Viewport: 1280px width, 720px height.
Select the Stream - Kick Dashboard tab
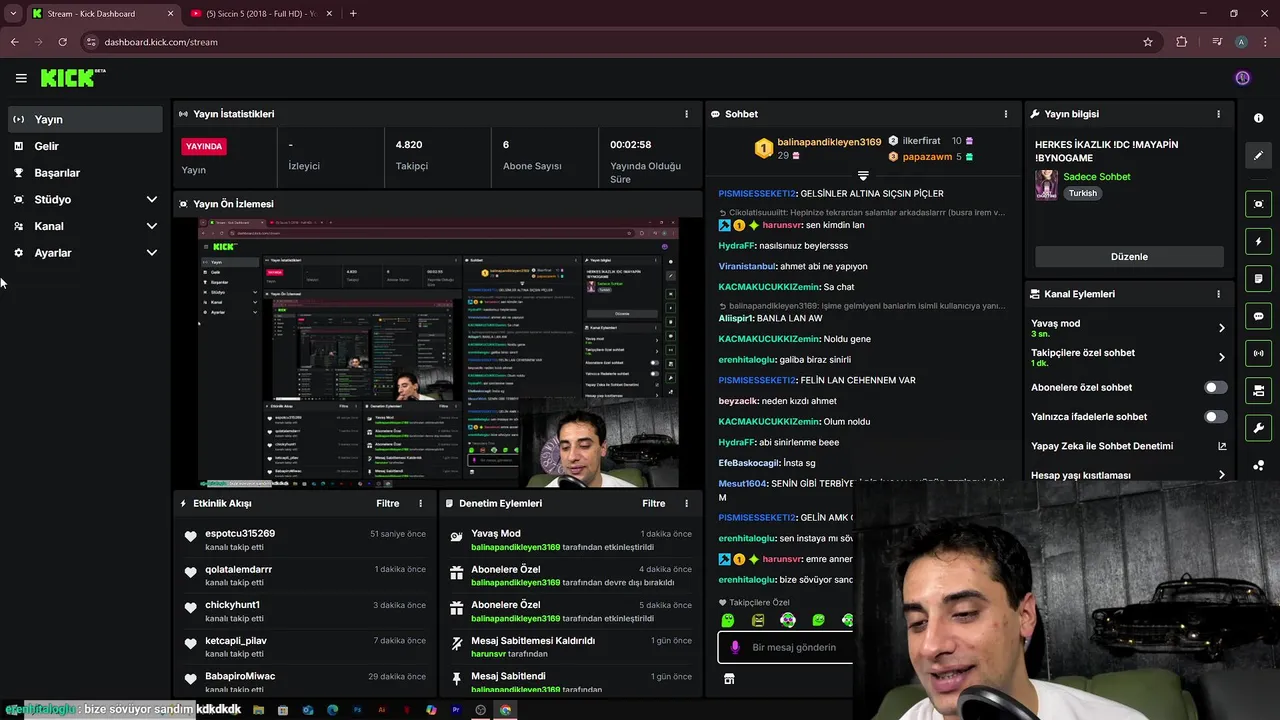pos(102,14)
